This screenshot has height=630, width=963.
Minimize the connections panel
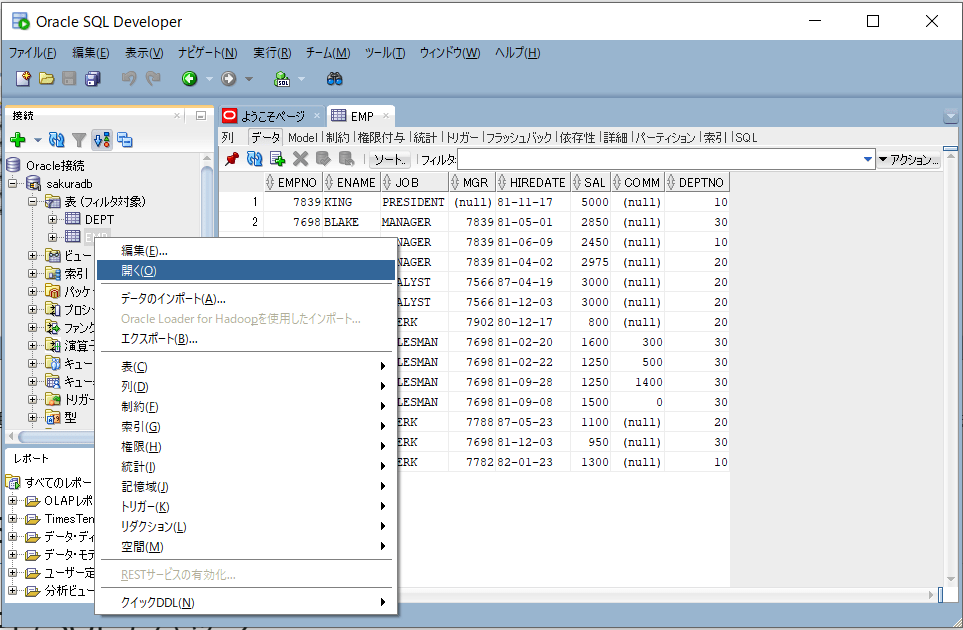pyautogui.click(x=201, y=115)
